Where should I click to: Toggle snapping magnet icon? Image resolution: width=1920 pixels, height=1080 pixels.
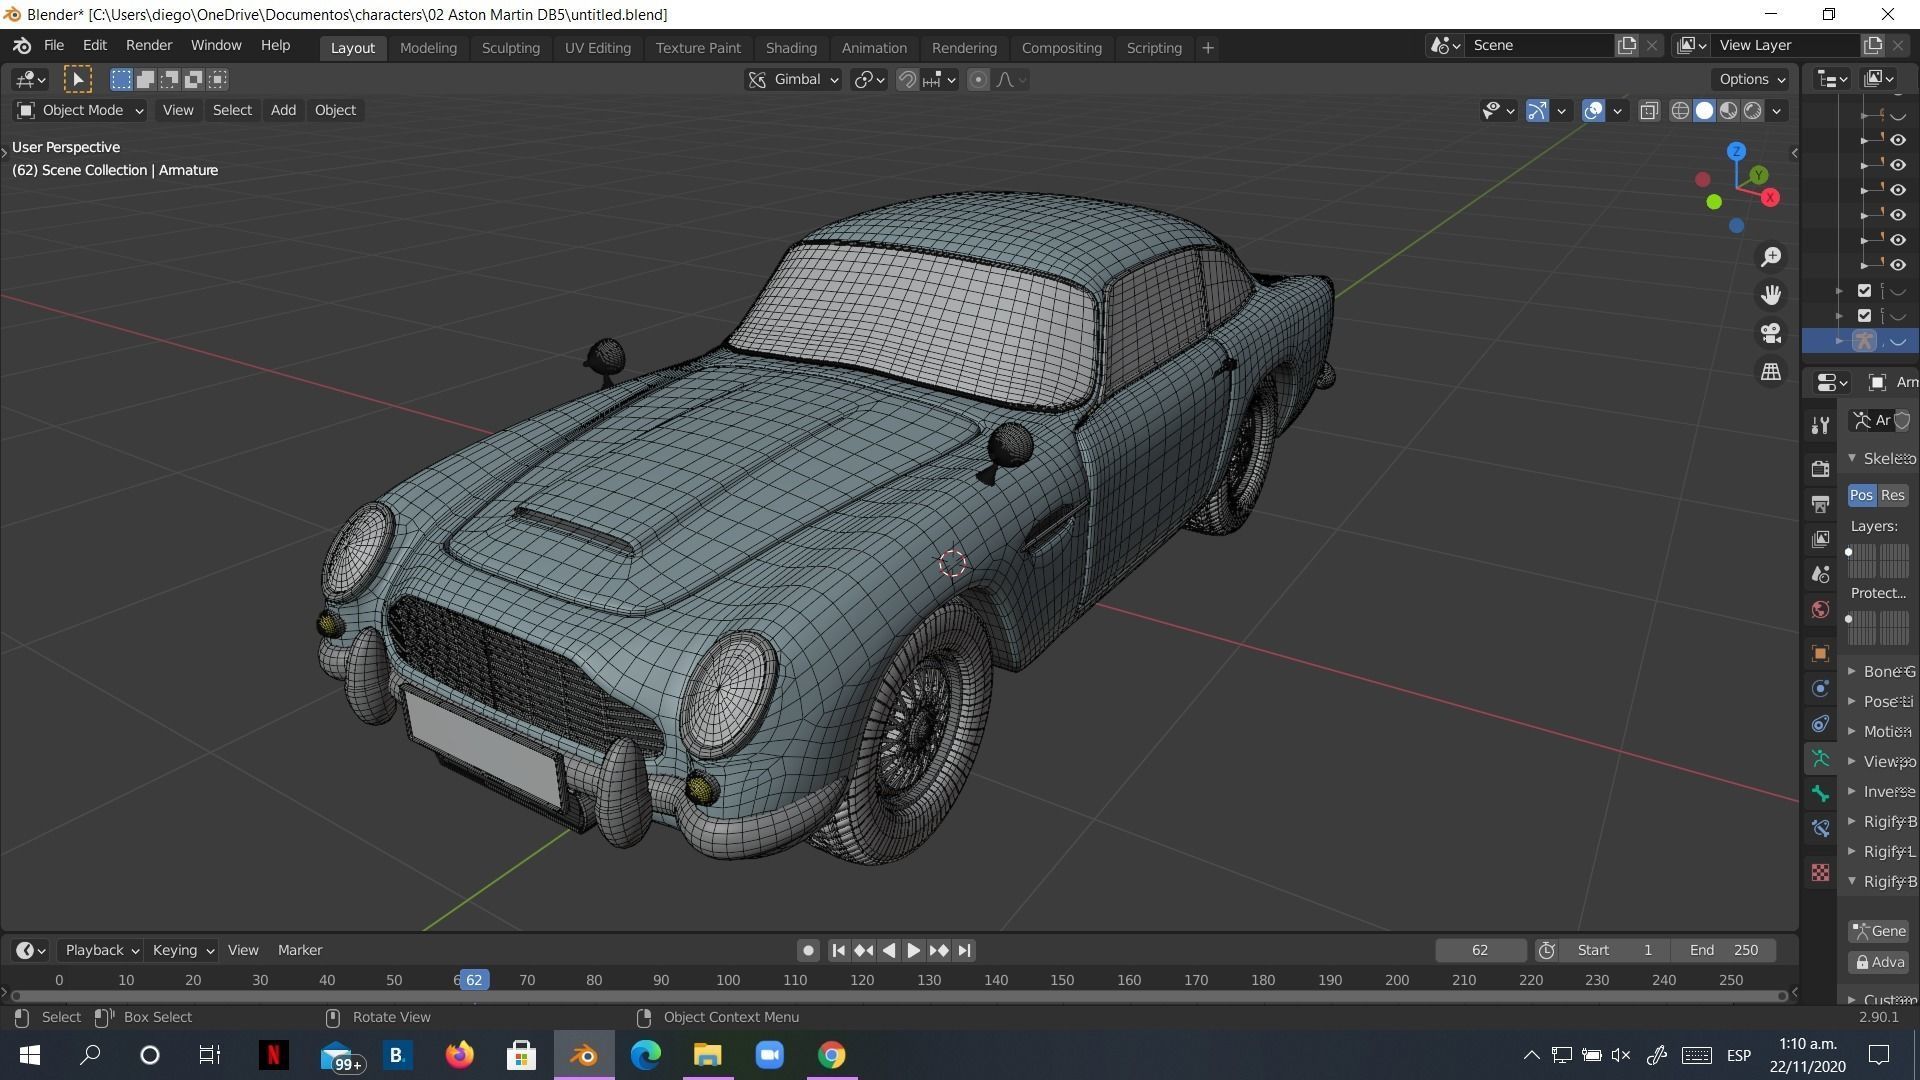[x=907, y=80]
